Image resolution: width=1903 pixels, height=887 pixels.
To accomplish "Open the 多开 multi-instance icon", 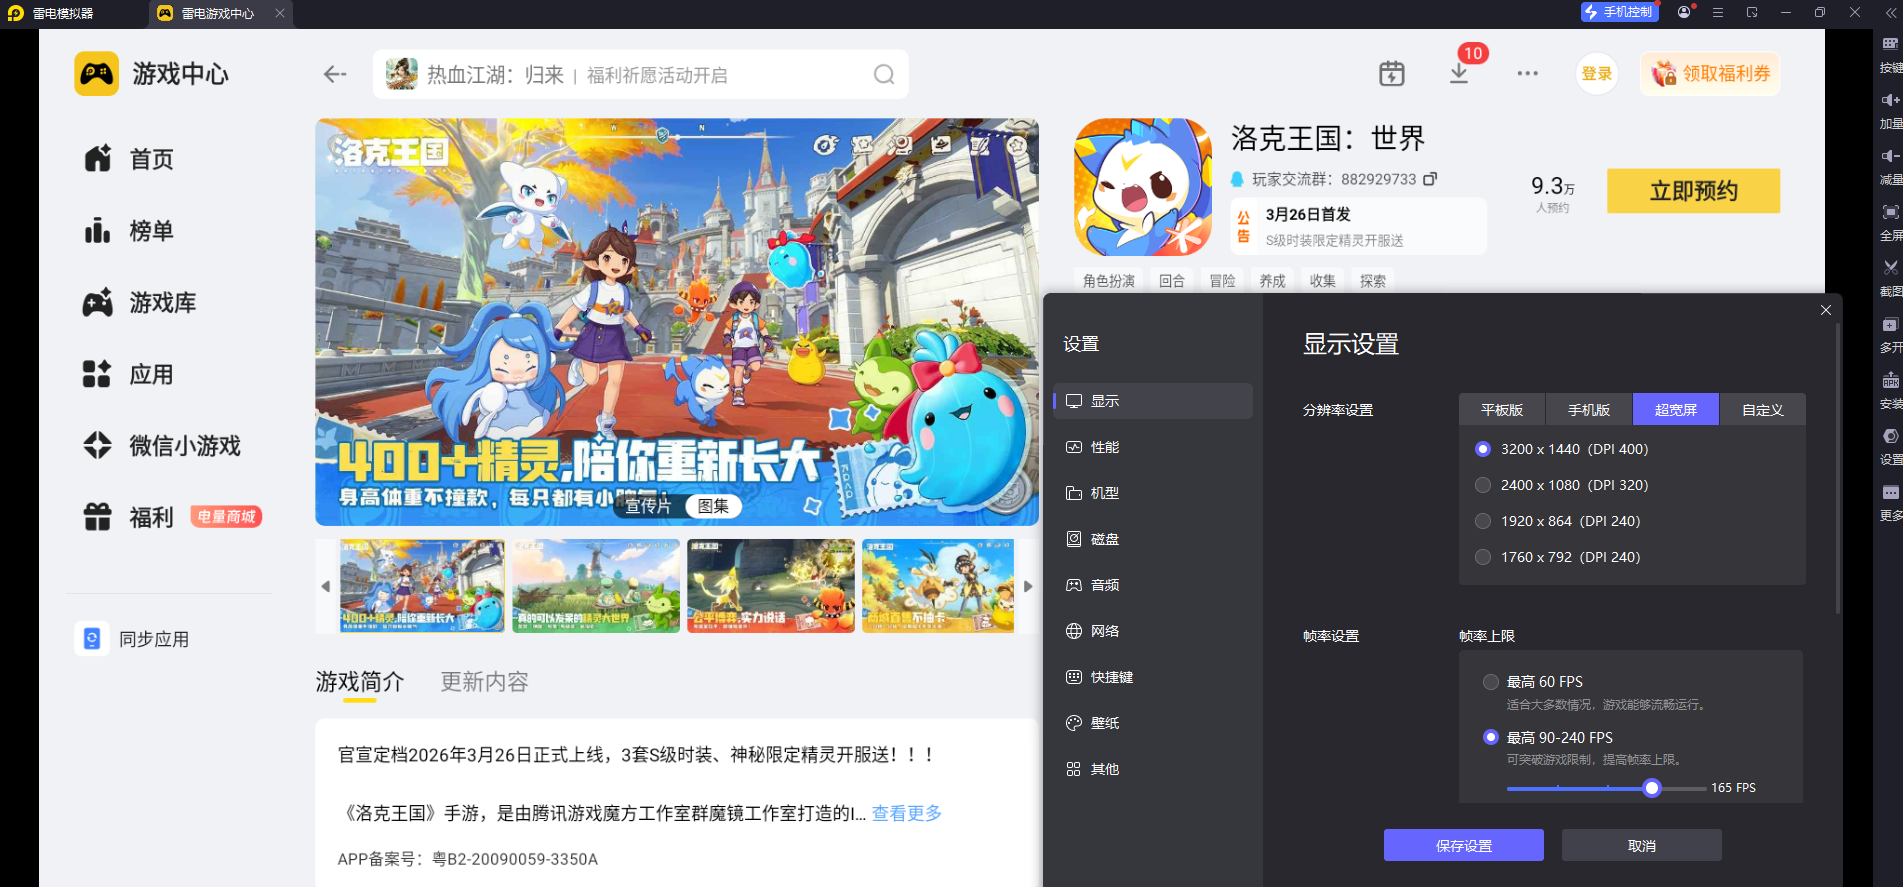I will coord(1890,325).
